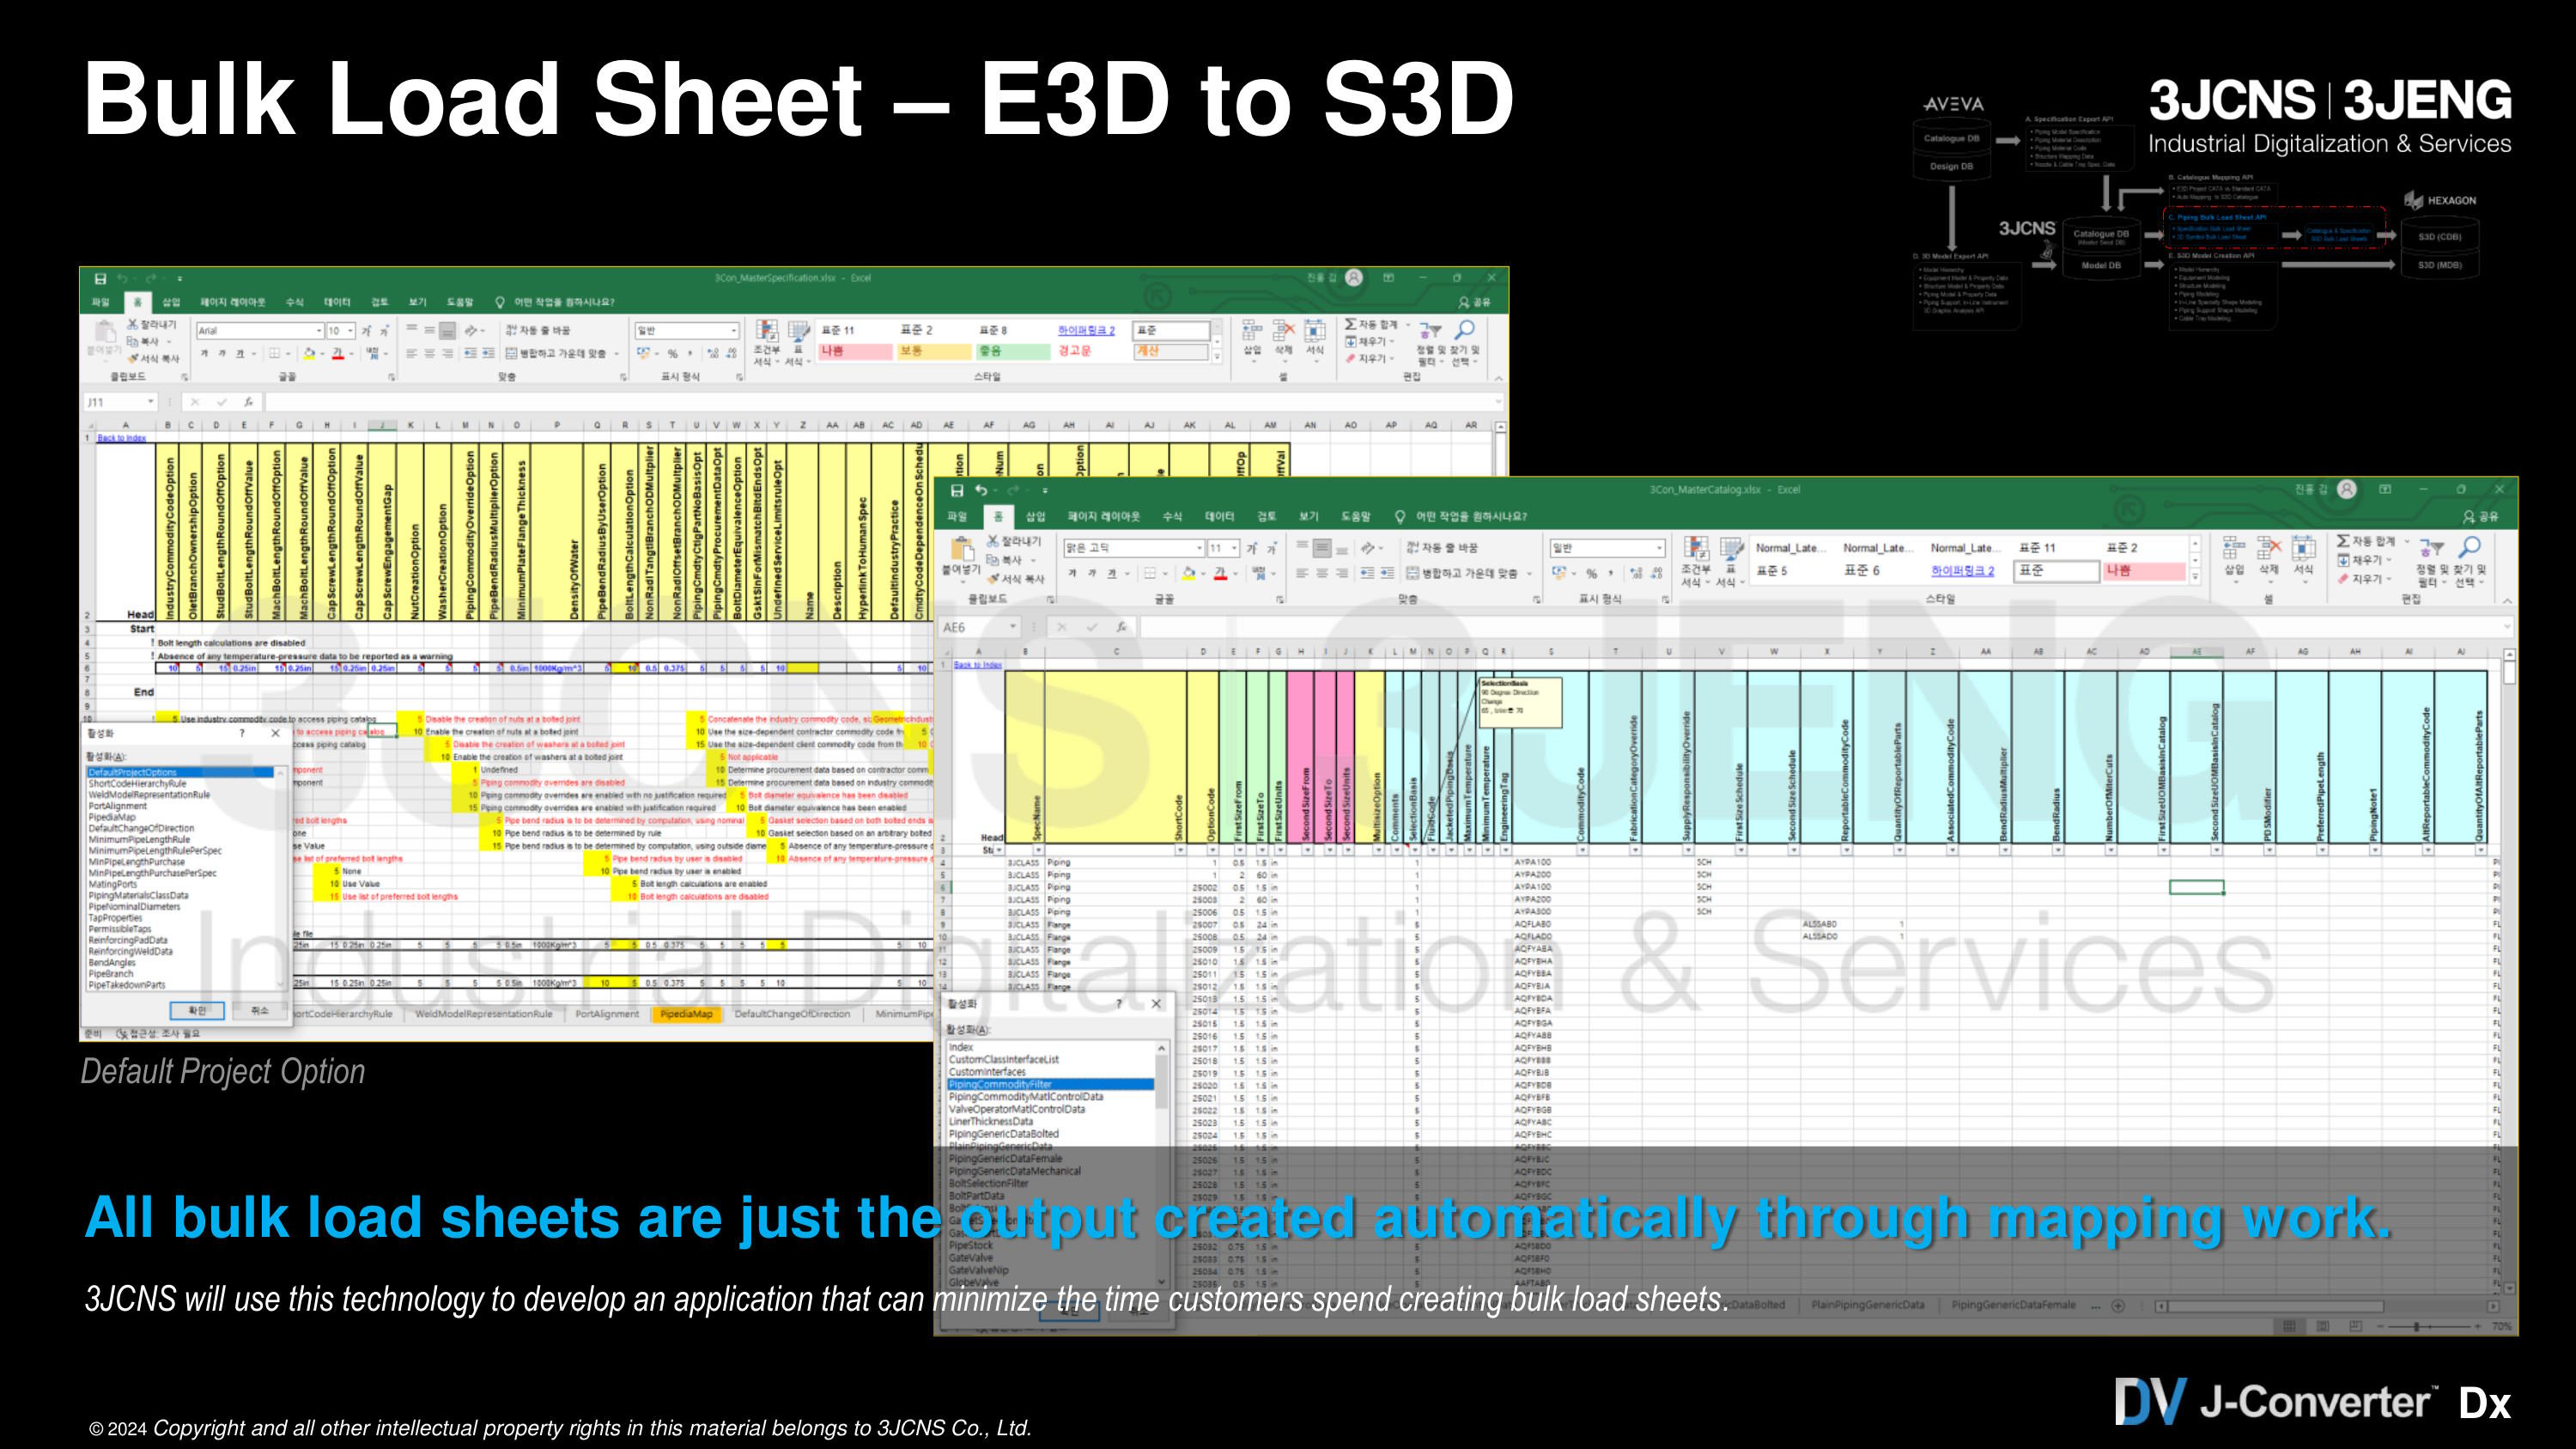
Task: Click Format (서식) cells icon in MasterCatalog ribbon
Action: coord(2304,548)
